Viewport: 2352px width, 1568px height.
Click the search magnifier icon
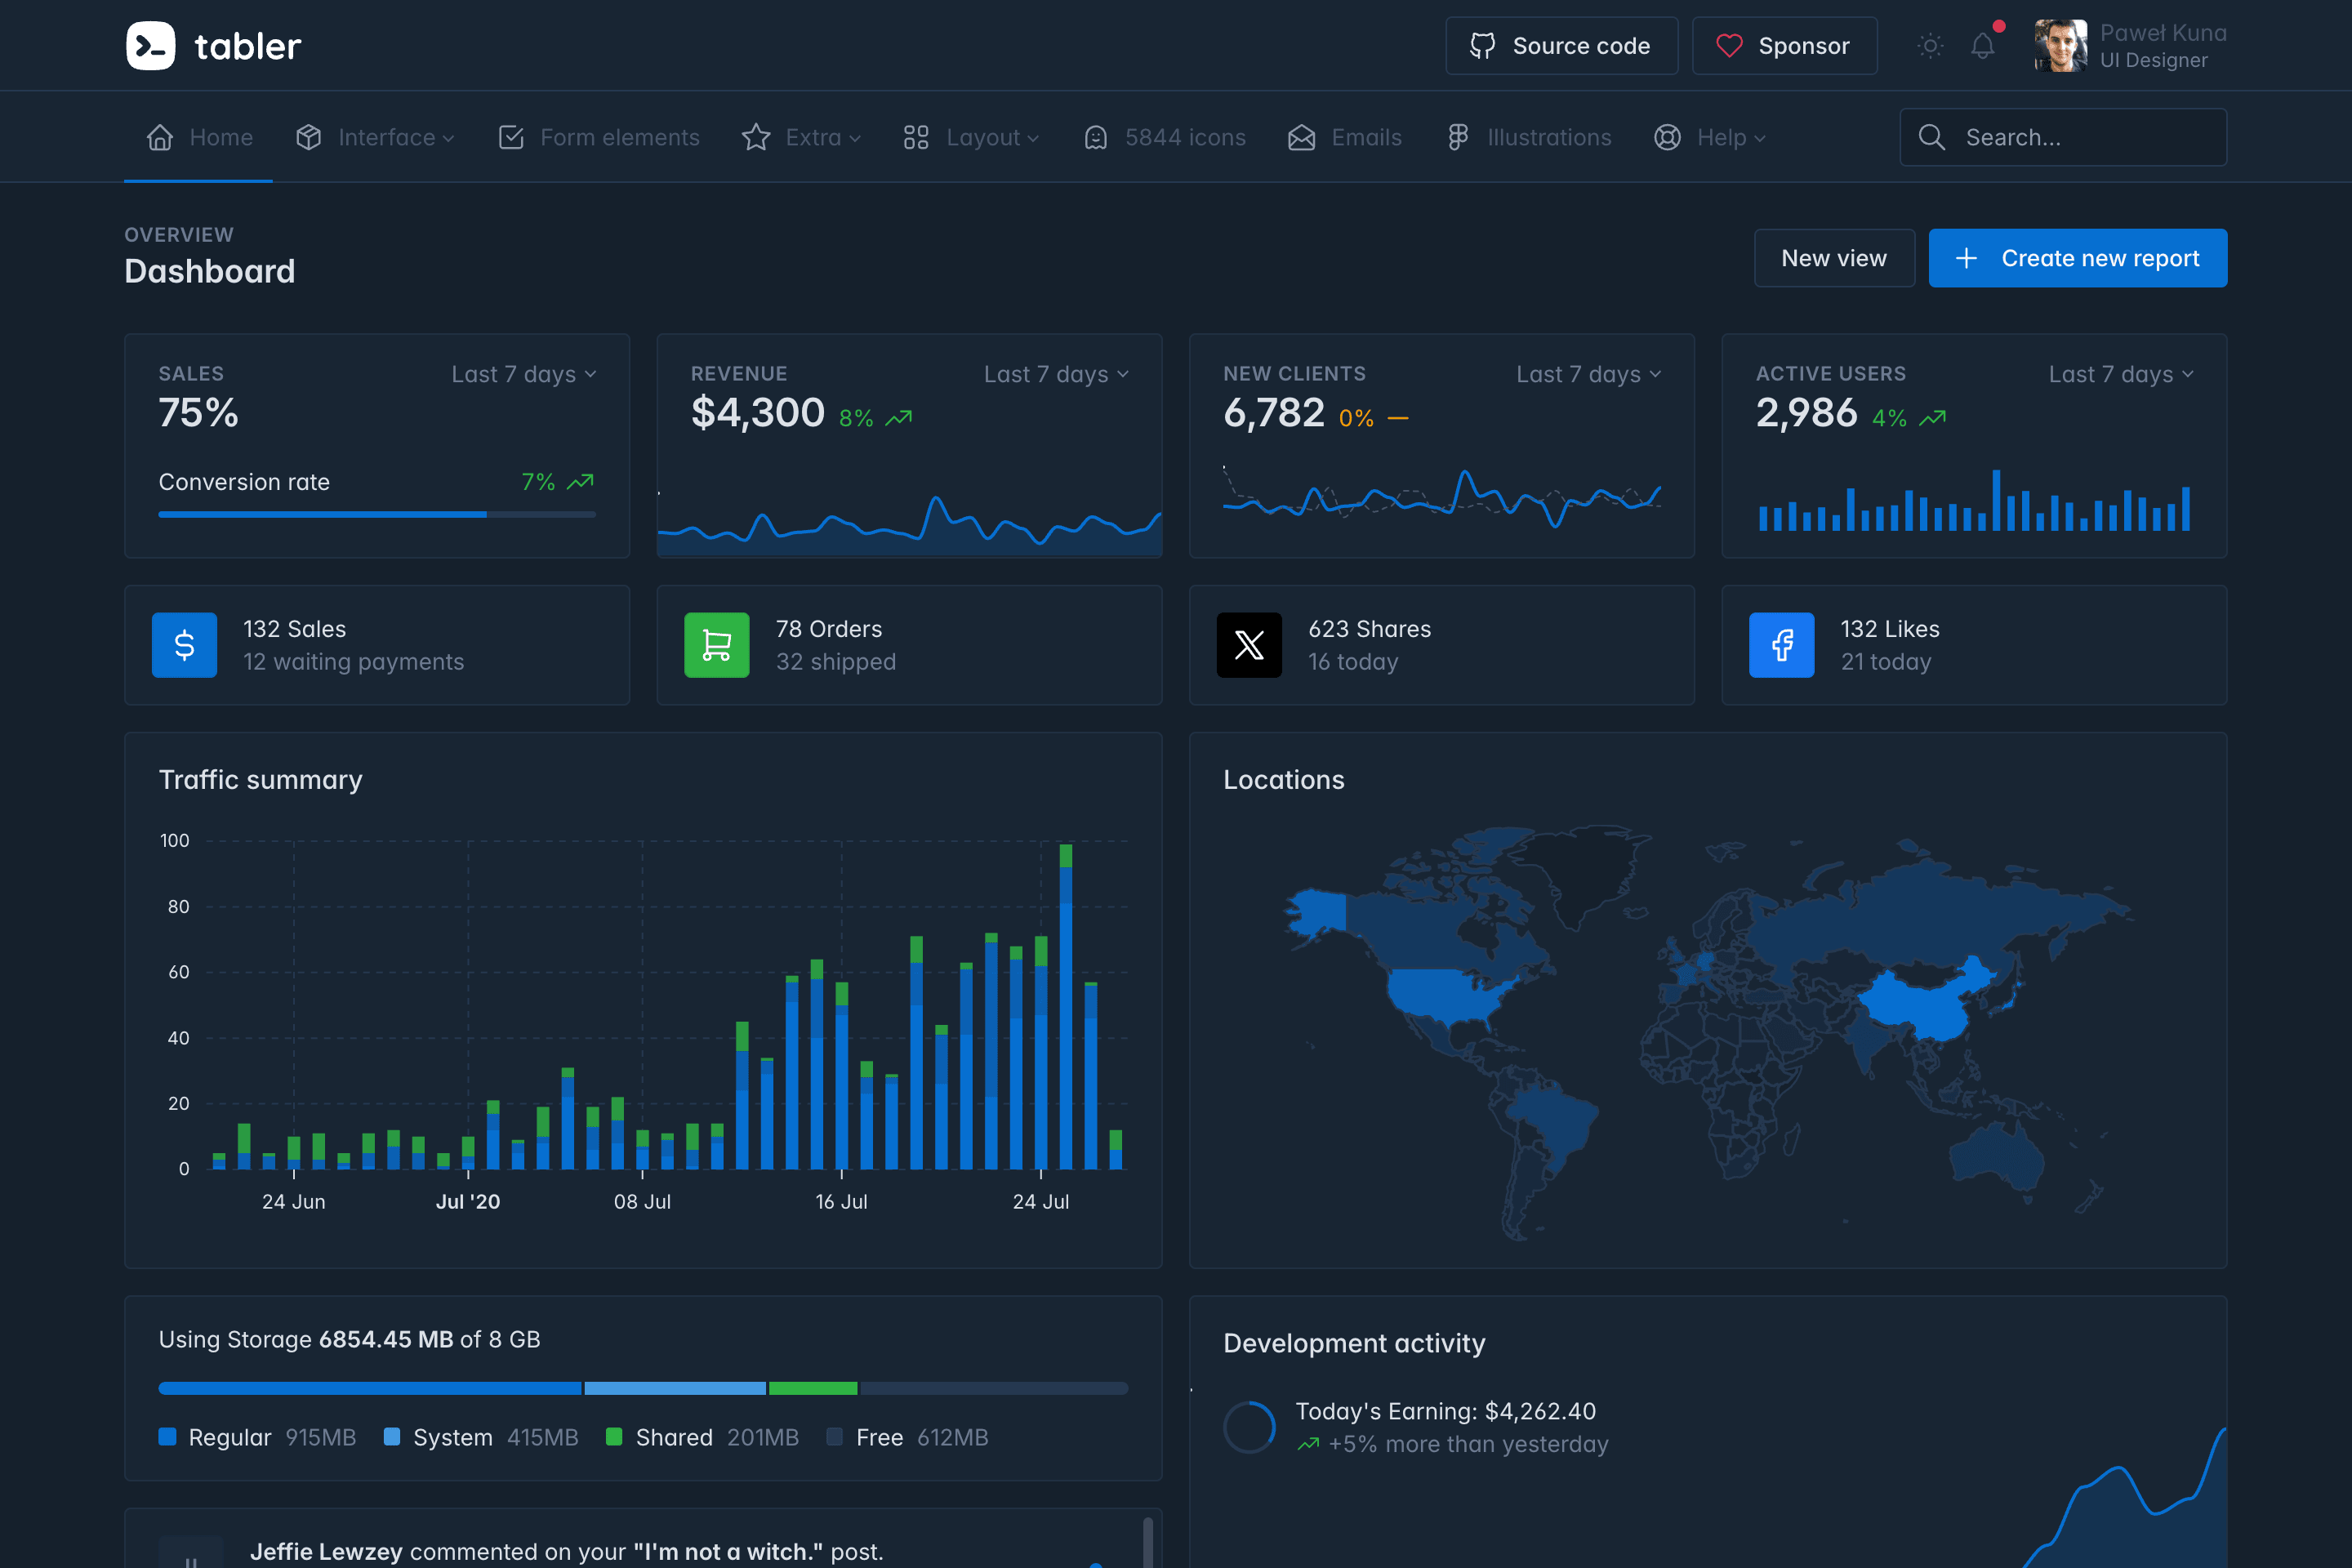click(x=1932, y=137)
